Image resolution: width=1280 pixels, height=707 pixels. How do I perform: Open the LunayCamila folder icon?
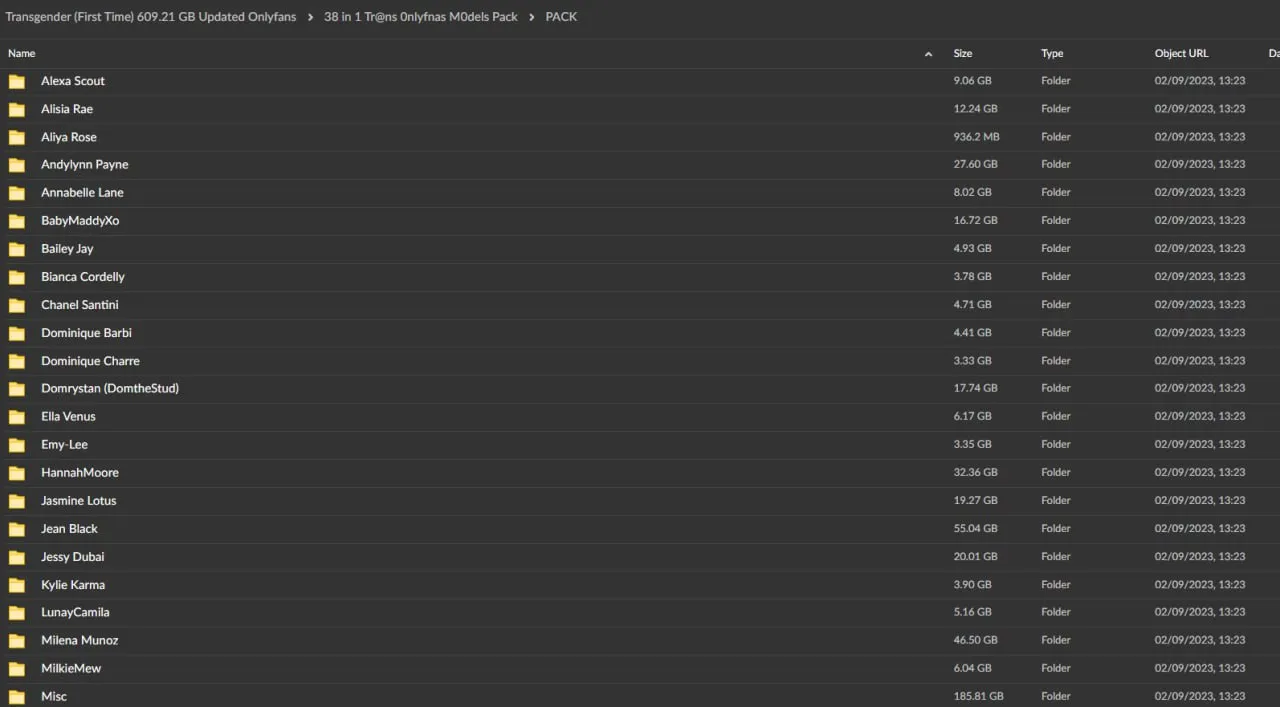point(16,613)
